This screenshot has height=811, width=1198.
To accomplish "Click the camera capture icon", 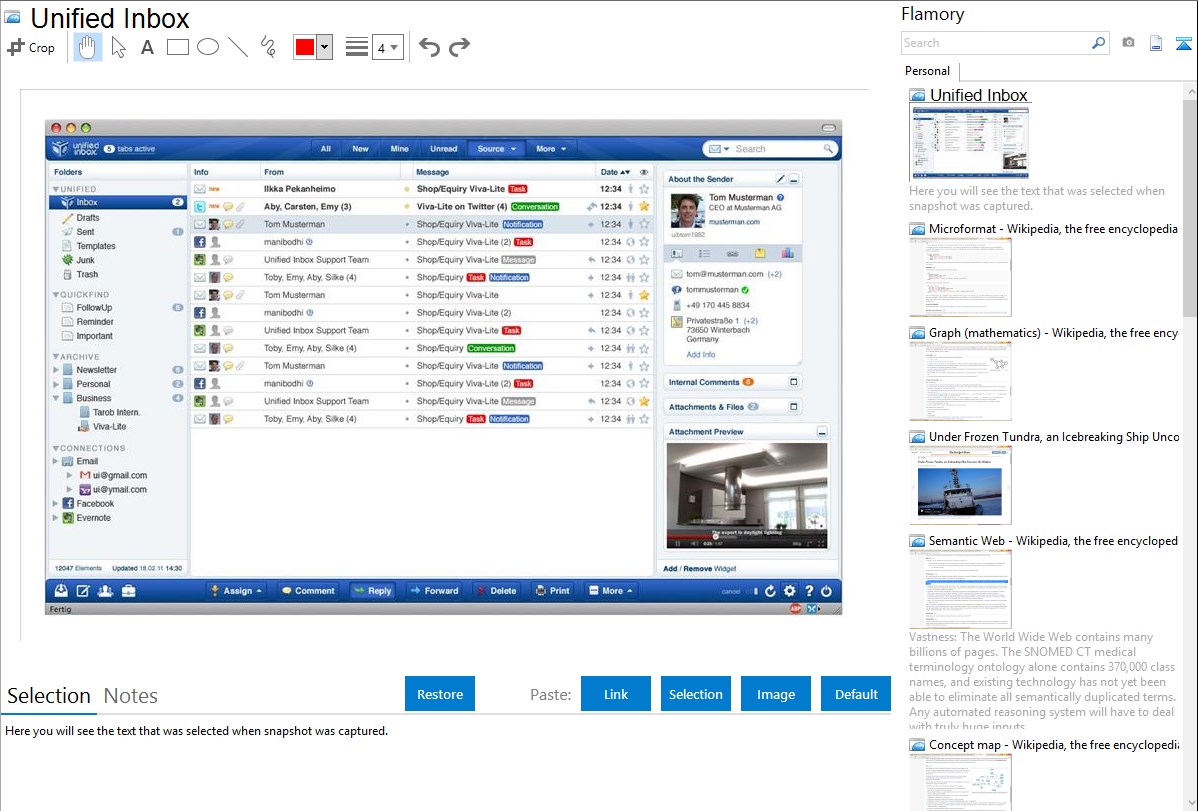I will coord(1128,43).
